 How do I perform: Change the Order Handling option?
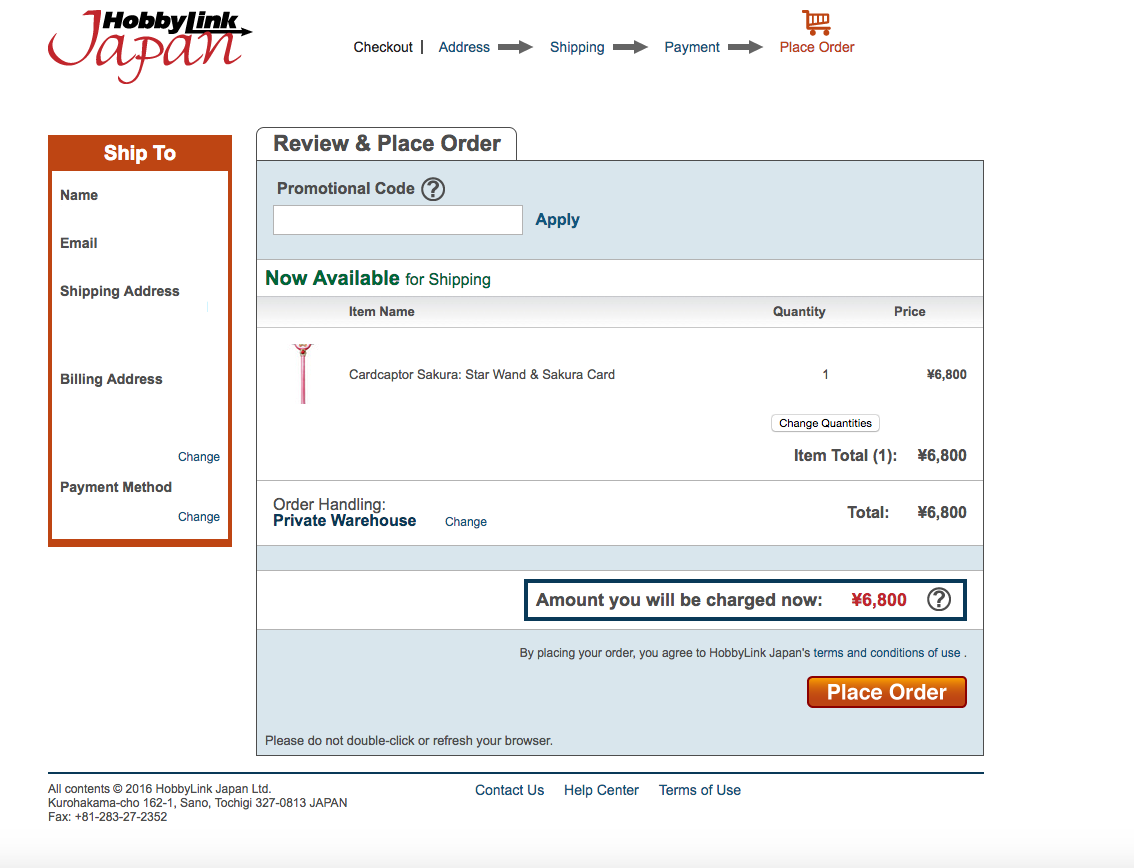pyautogui.click(x=466, y=522)
